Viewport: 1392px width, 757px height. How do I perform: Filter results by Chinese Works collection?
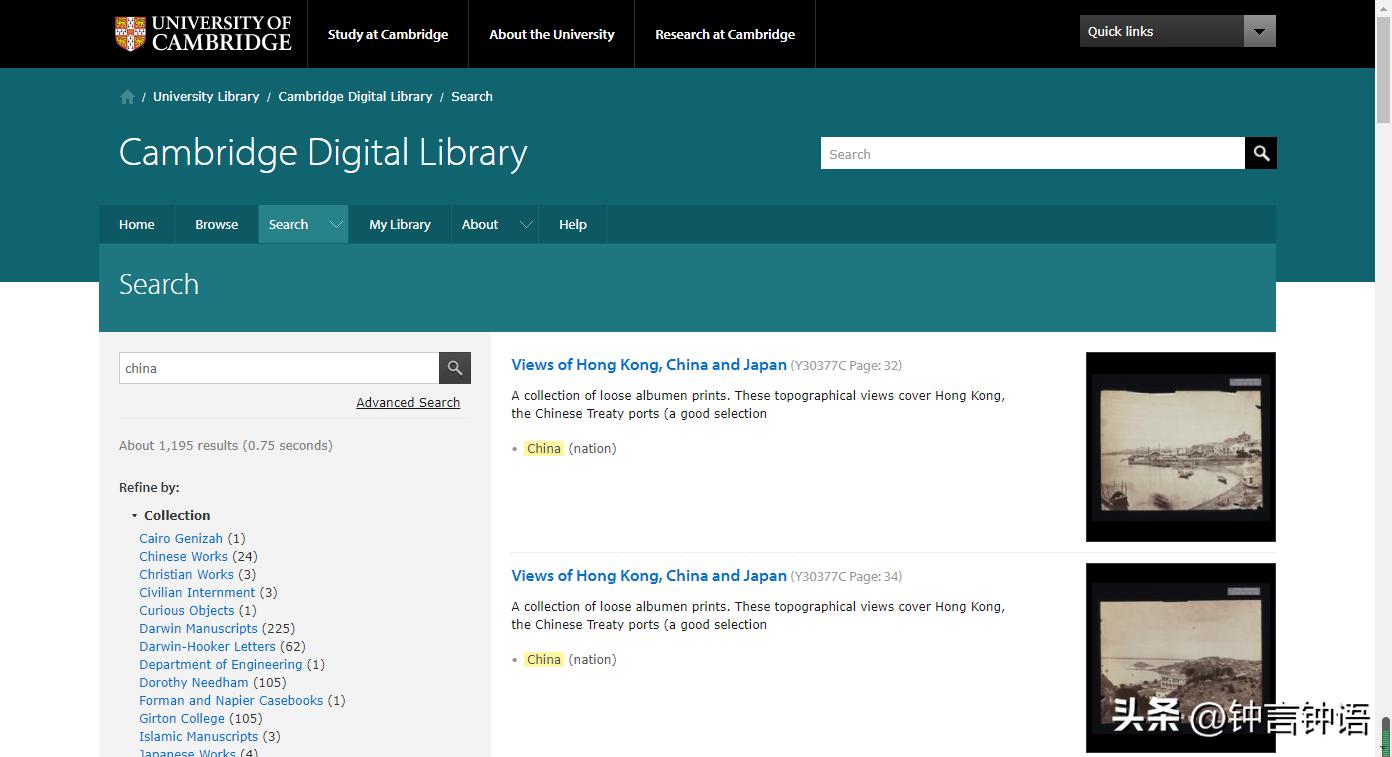pyautogui.click(x=183, y=557)
